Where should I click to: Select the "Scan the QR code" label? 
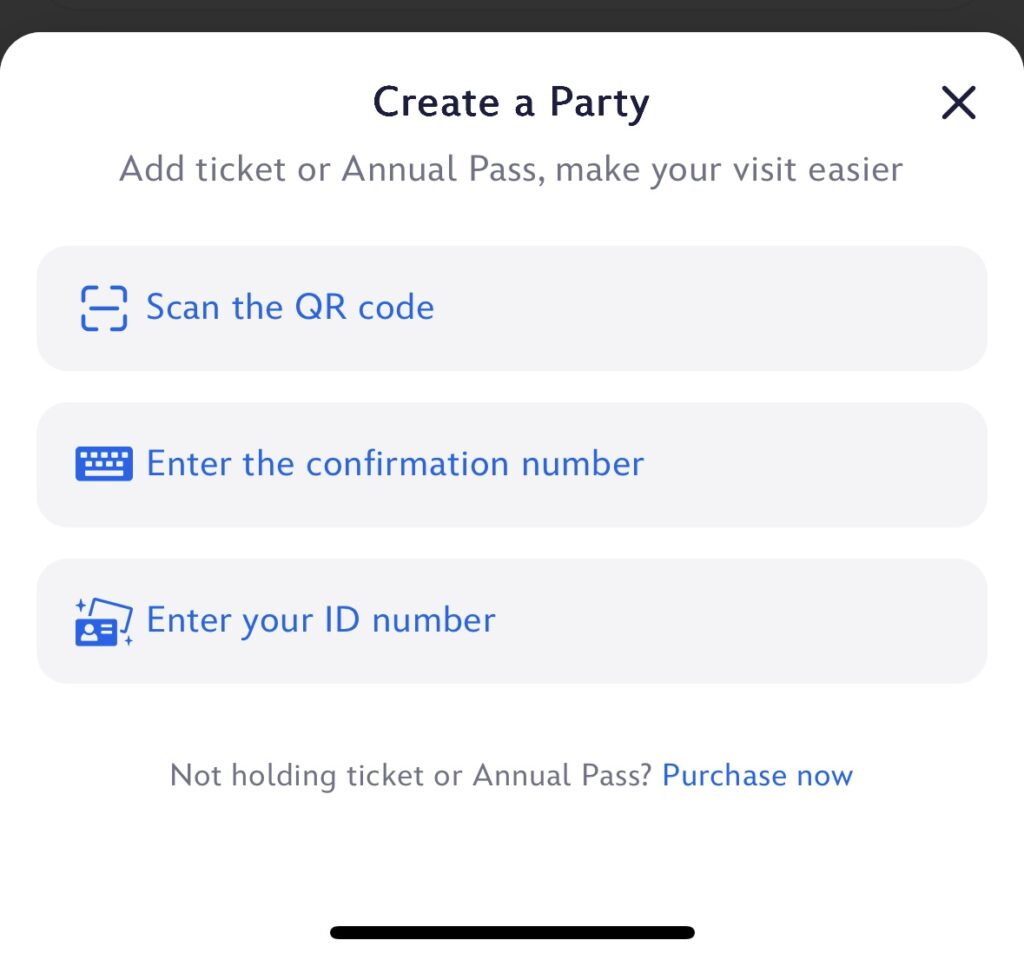290,307
